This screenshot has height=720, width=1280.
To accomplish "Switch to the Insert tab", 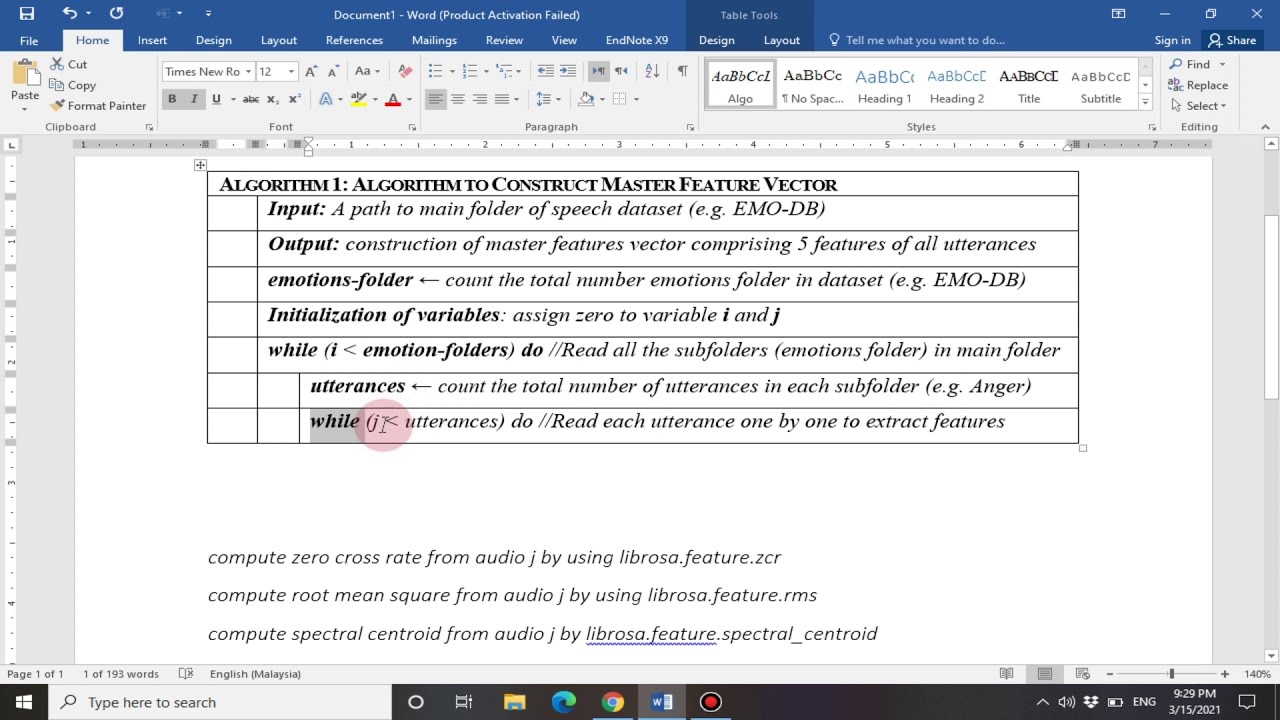I will pyautogui.click(x=152, y=40).
